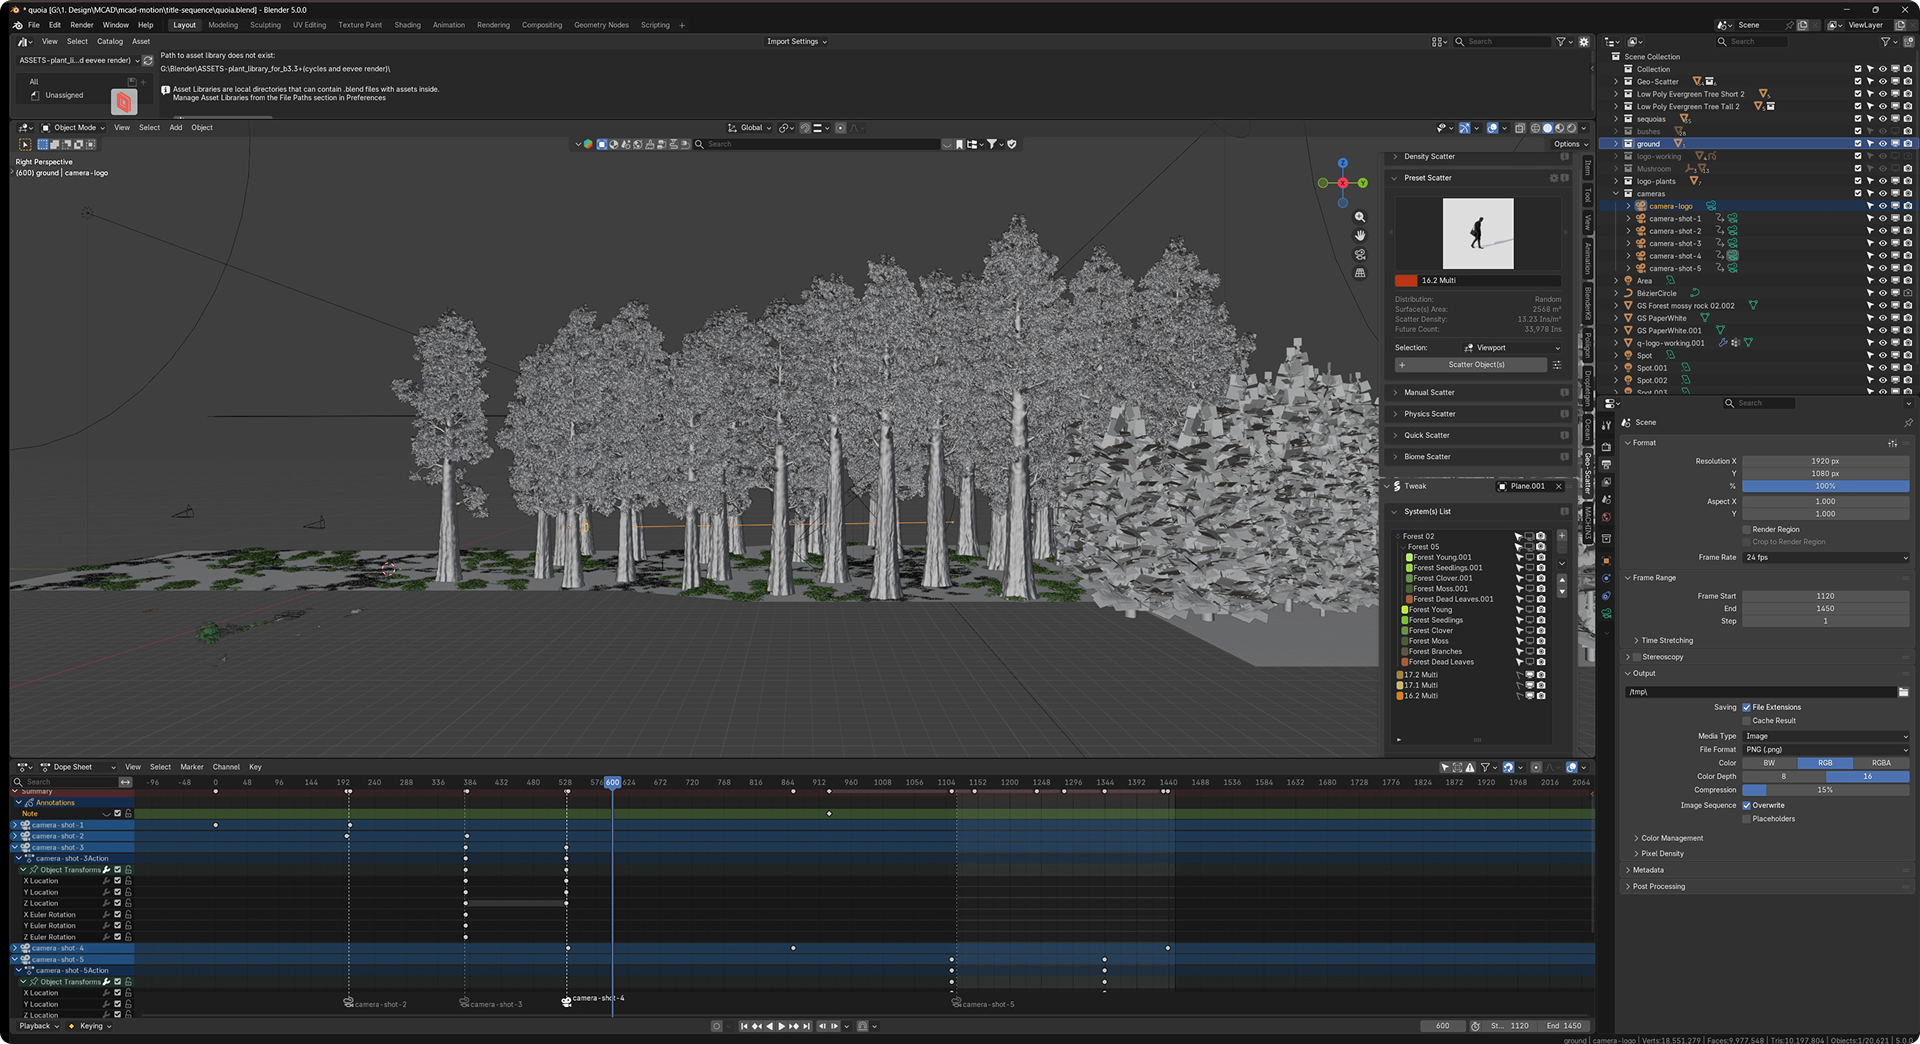
Task: Expand the Density Scatter panel
Action: point(1429,157)
